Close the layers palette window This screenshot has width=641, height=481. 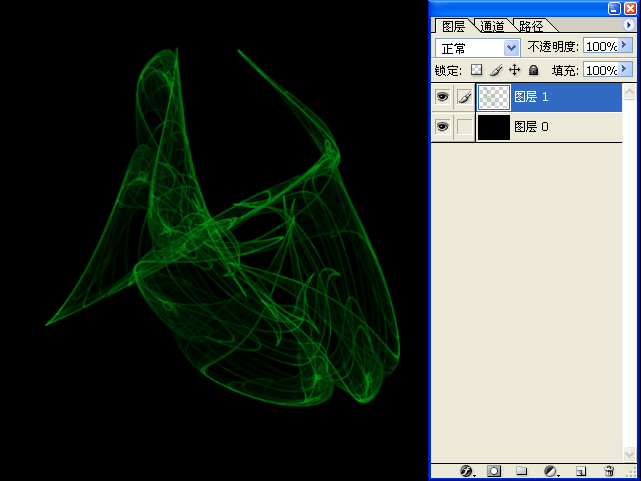pos(630,8)
